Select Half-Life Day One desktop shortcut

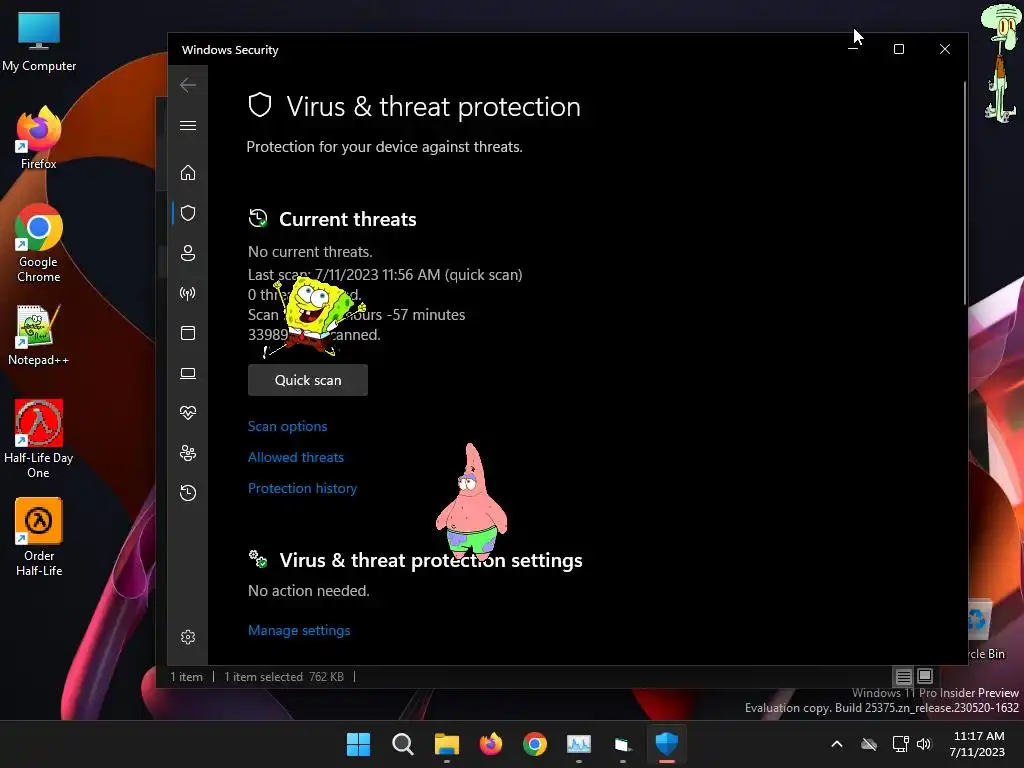tap(39, 439)
